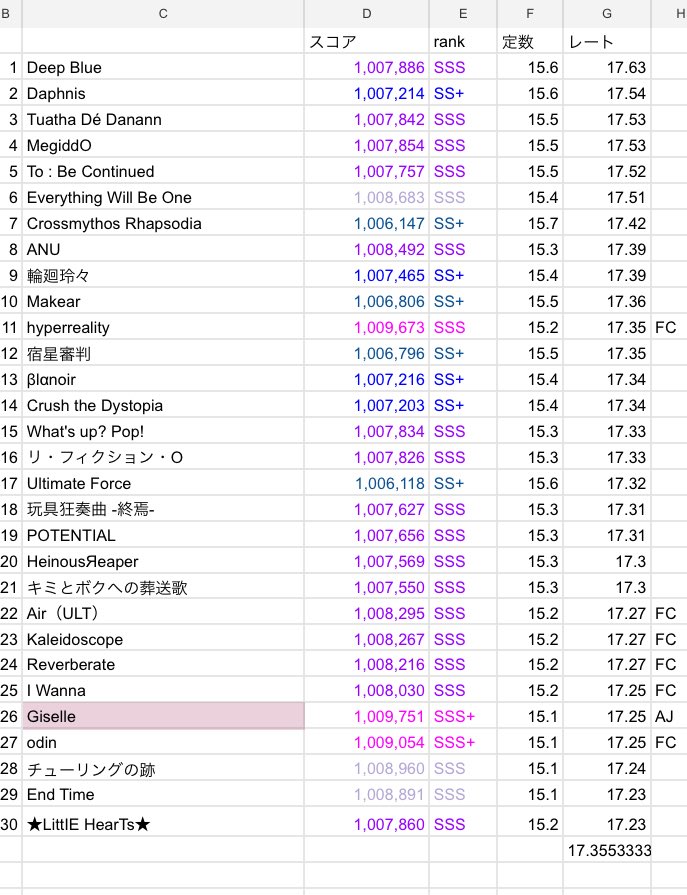Select the Deep Blue cell

click(163, 67)
